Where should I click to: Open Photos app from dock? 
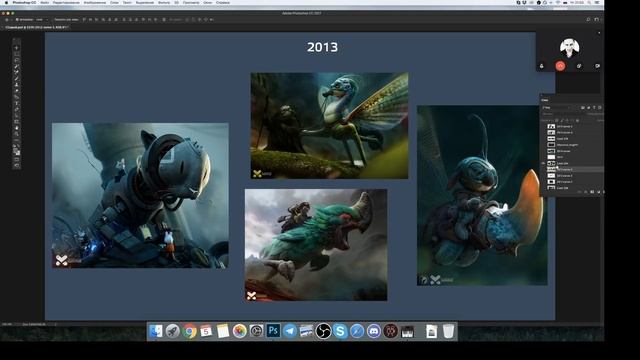[240, 331]
